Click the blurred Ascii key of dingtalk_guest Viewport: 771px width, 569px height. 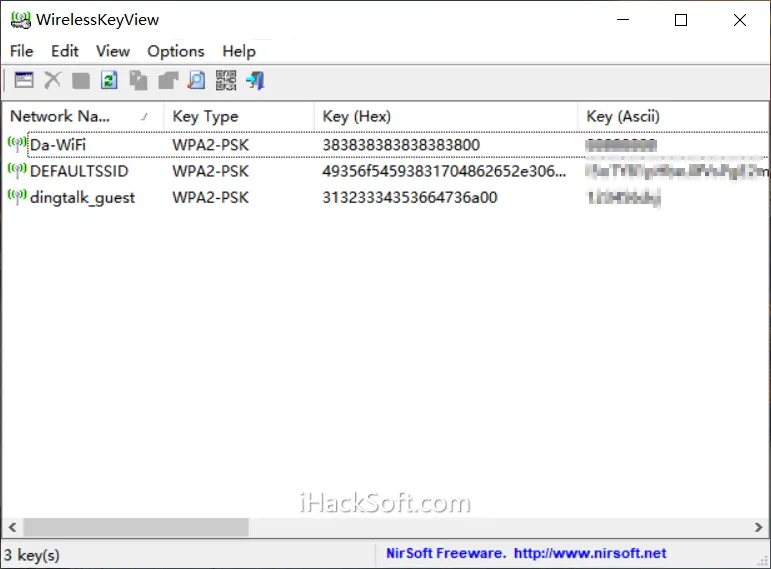click(623, 197)
